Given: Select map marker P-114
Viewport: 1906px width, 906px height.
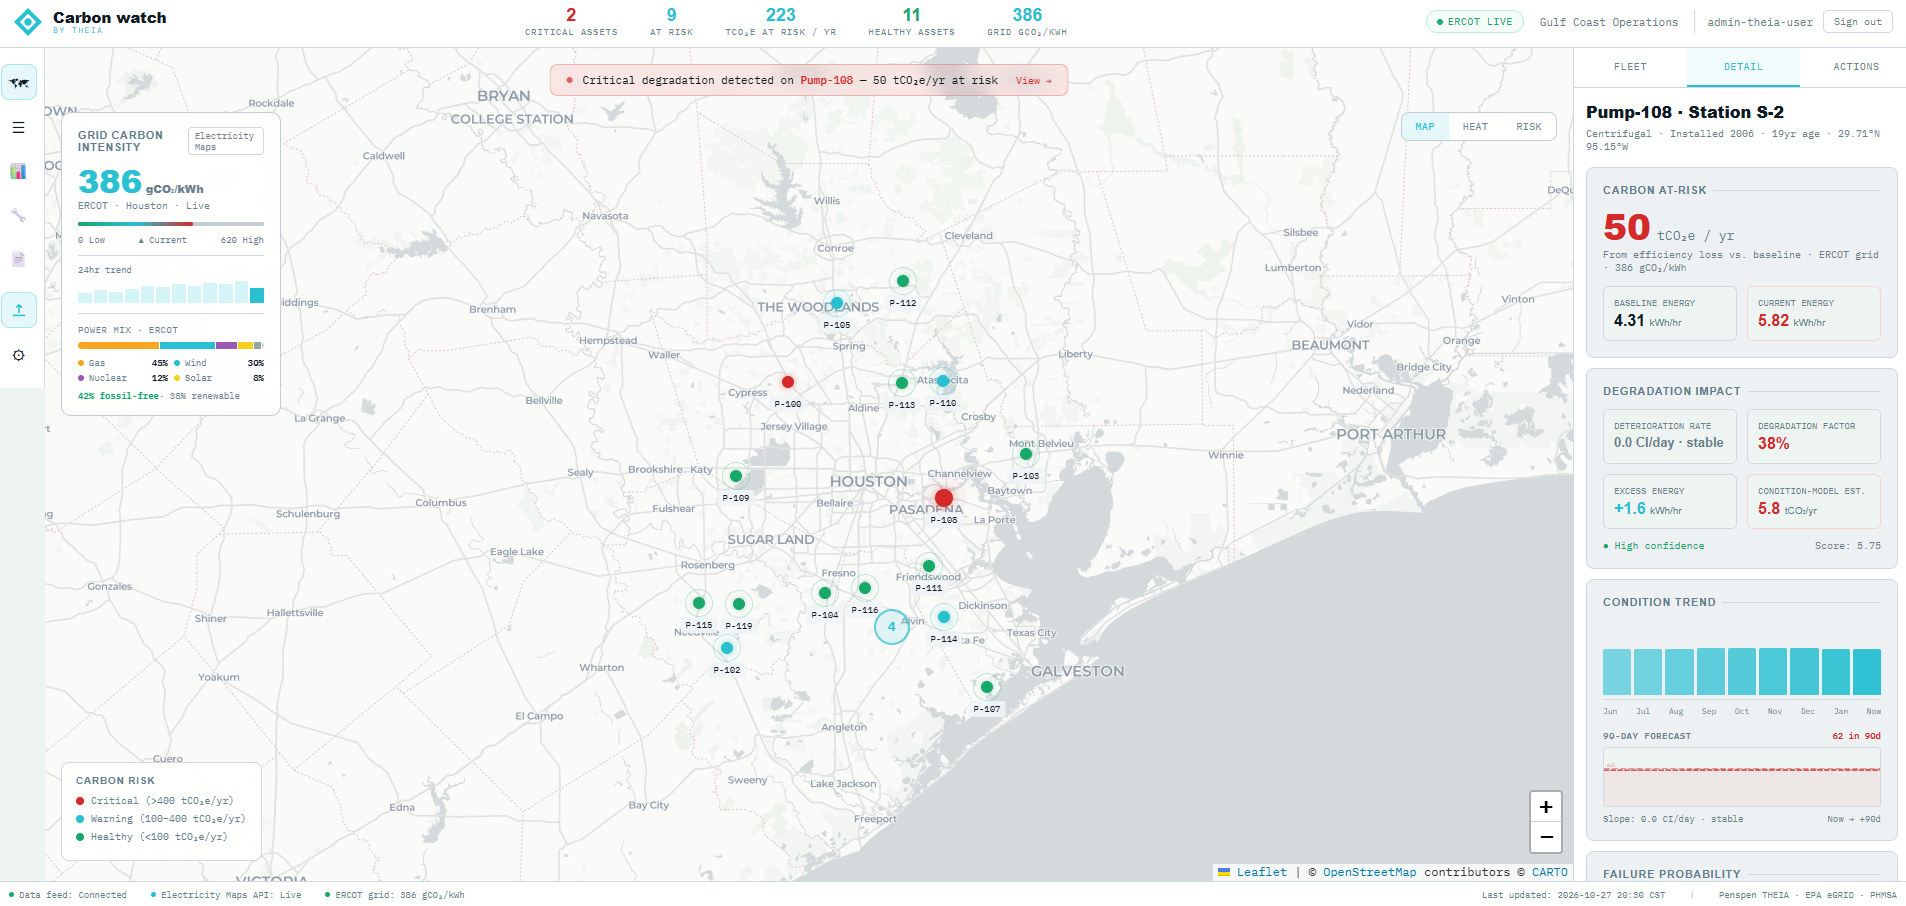Looking at the screenshot, I should point(944,617).
